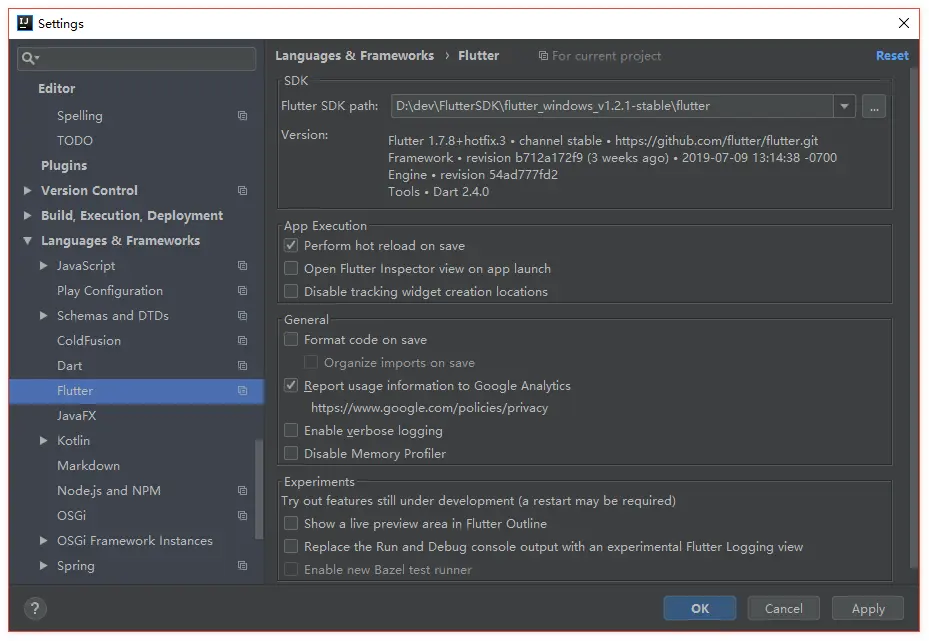929x641 pixels.
Task: Browse for SDK path with ellipsis button
Action: click(x=874, y=107)
